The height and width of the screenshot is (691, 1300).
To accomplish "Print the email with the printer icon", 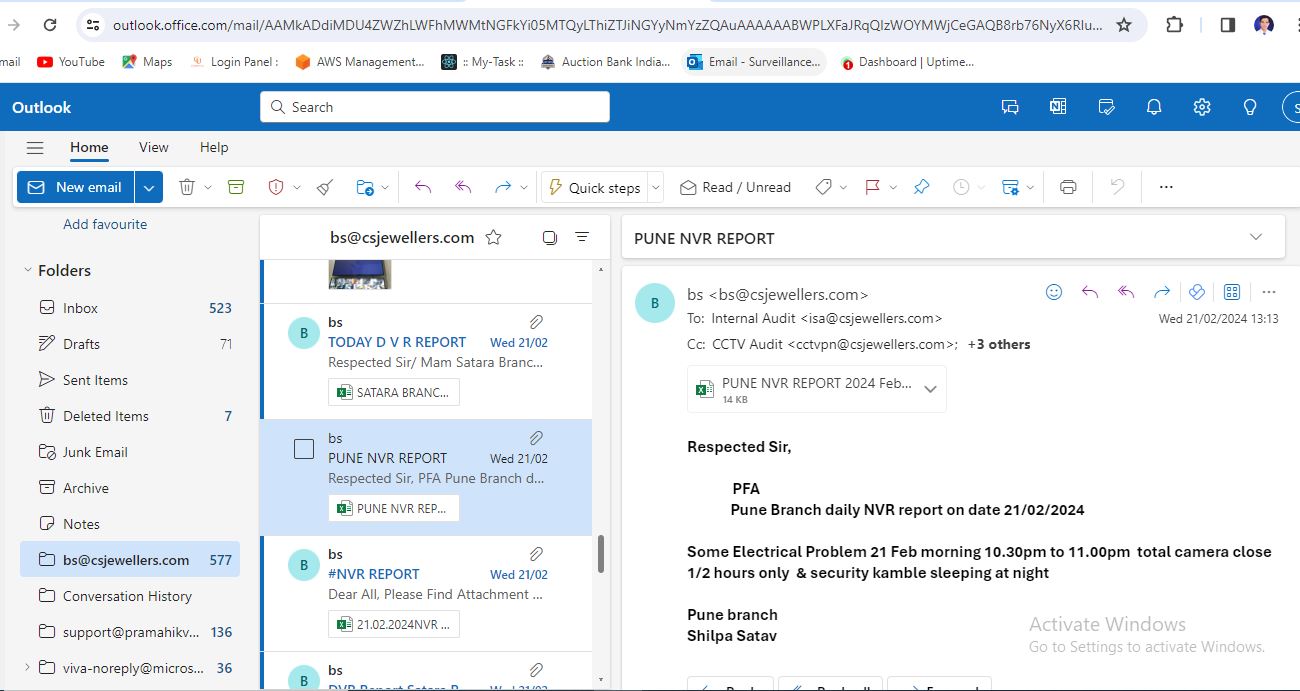I will pos(1068,187).
